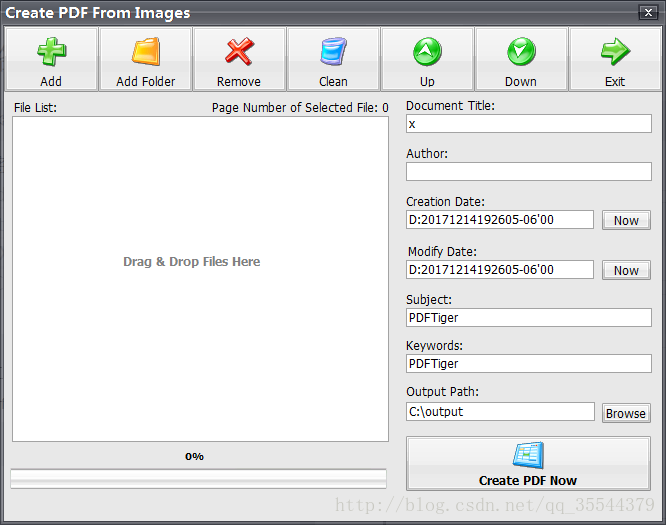Click the Output Path text field

(499, 412)
